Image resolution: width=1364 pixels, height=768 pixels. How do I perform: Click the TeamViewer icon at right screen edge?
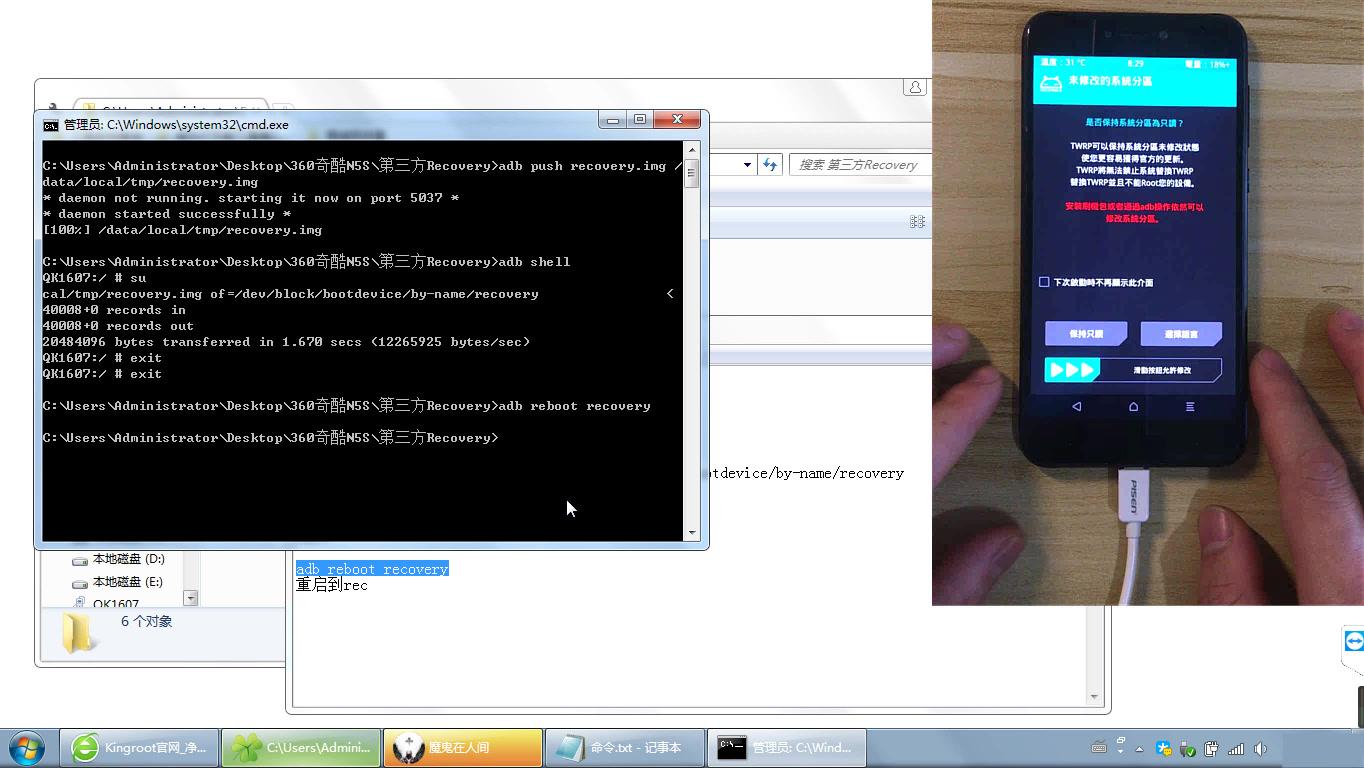click(1354, 641)
